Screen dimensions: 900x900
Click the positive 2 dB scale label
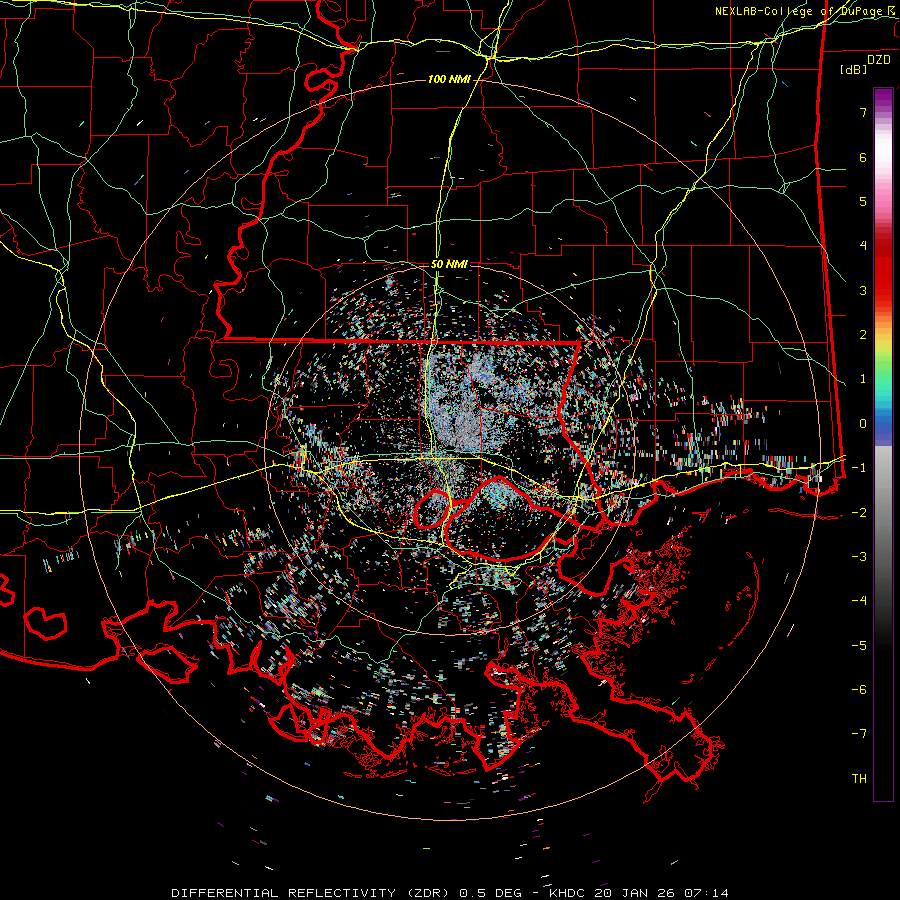863,335
